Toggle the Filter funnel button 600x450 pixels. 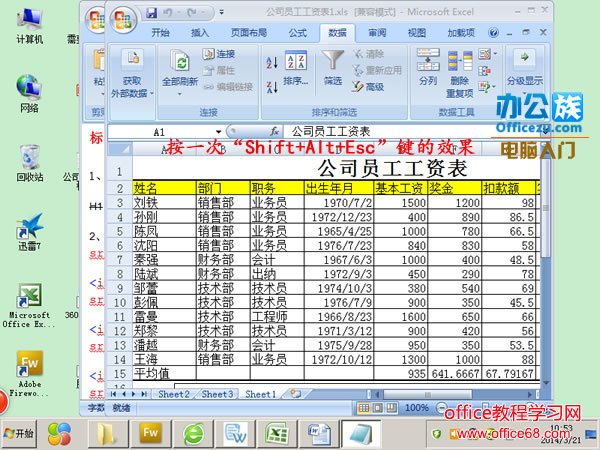333,68
